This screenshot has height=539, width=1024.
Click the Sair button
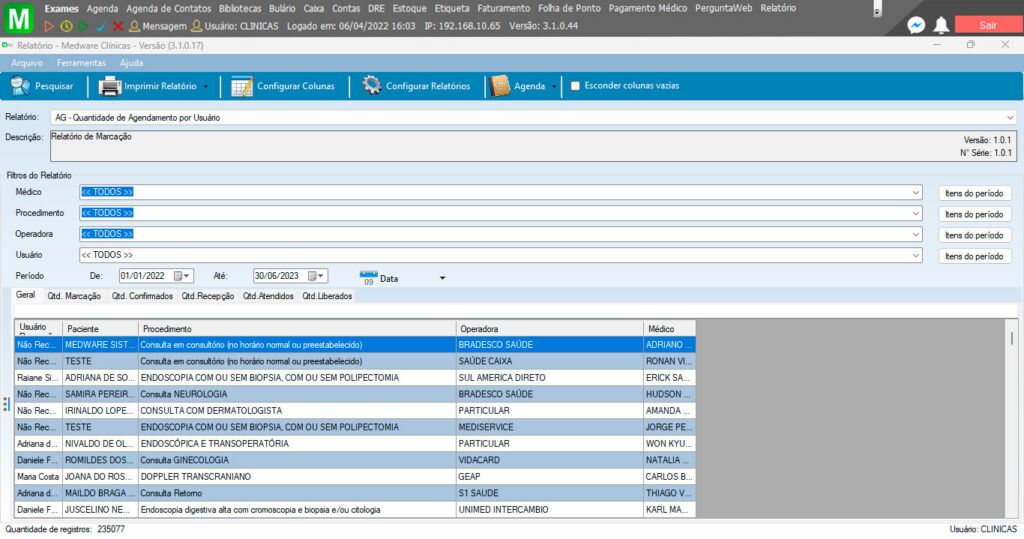tap(986, 25)
